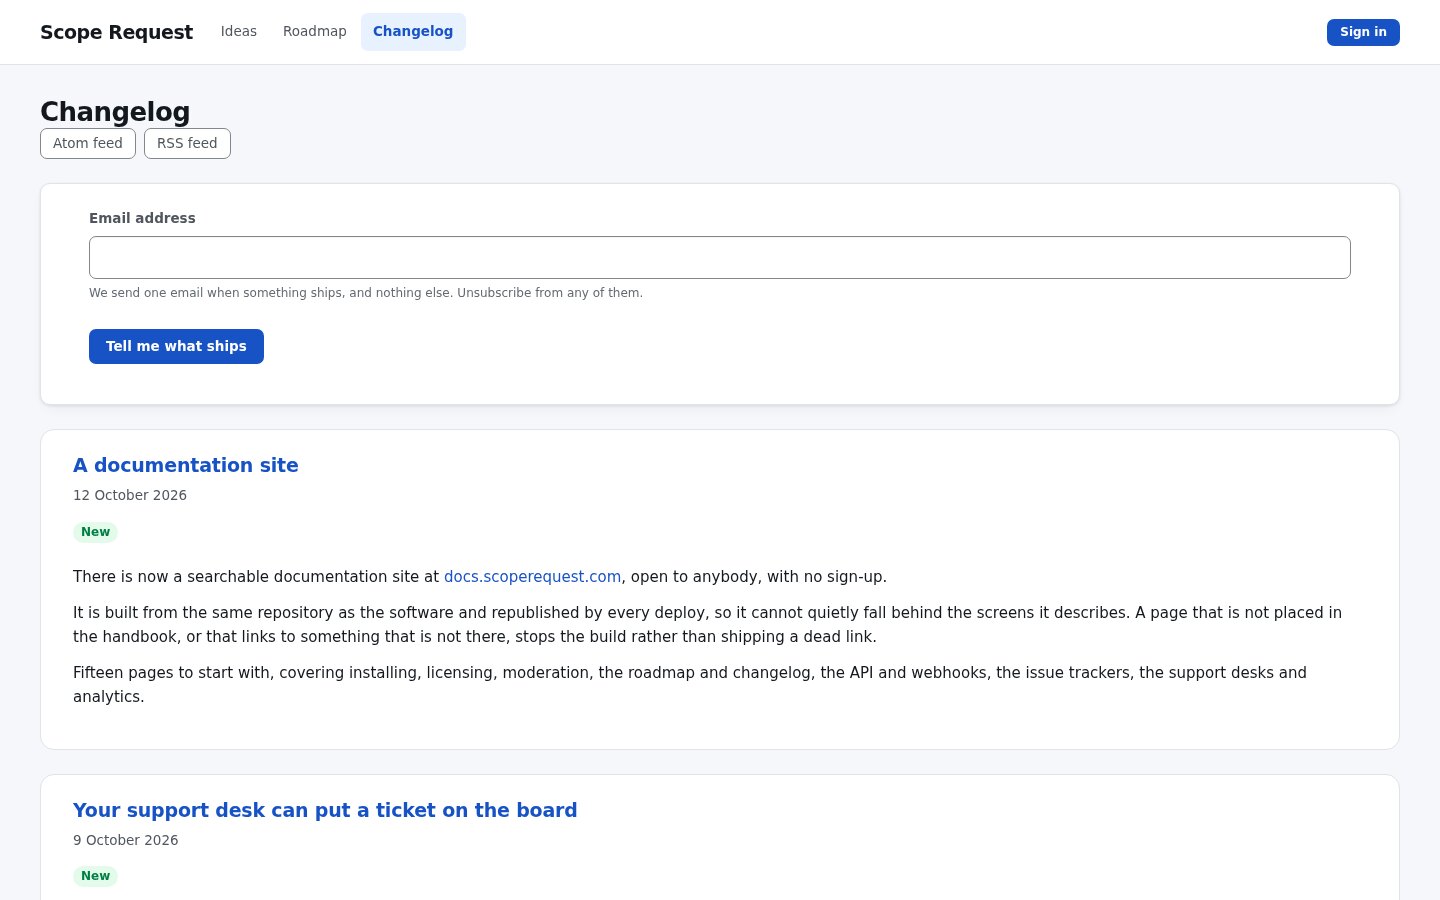The image size is (1440, 900).
Task: Open the RSS feed link
Action: pyautogui.click(x=187, y=143)
